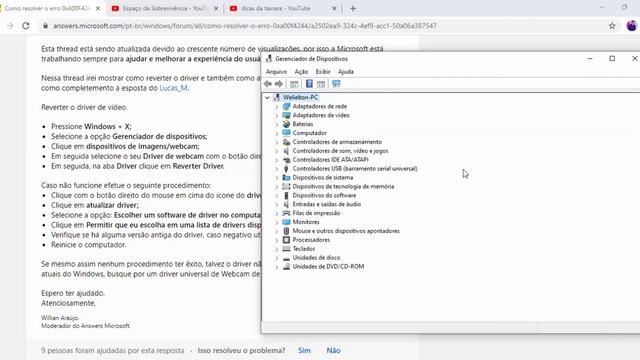Expand the Monitores category chevron

277,222
